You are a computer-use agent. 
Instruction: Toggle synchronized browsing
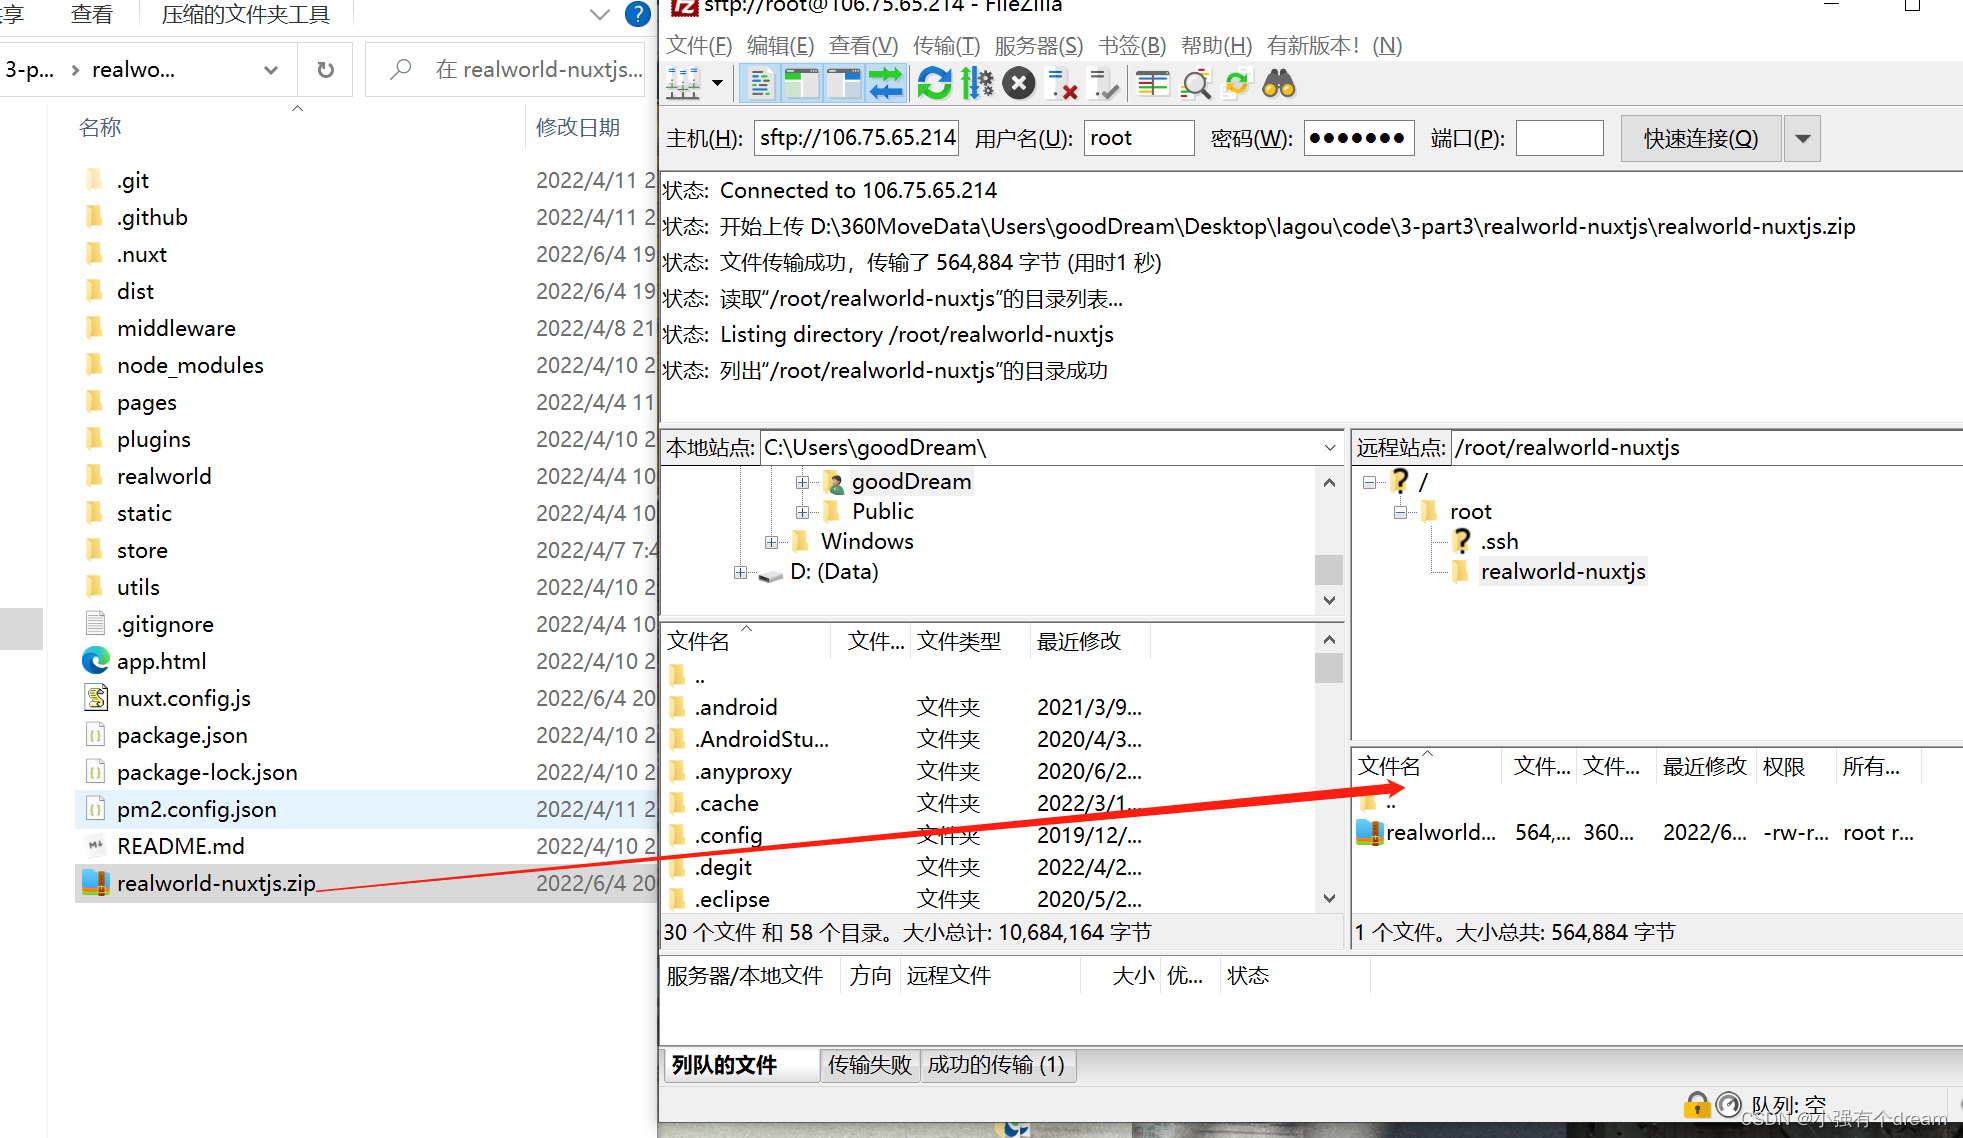pyautogui.click(x=1237, y=84)
